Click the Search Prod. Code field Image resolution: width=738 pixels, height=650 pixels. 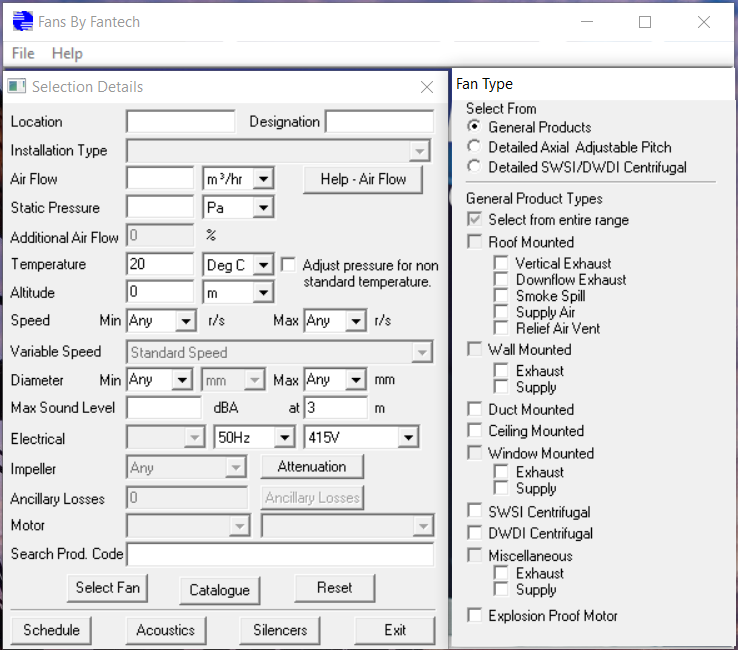[x=280, y=554]
